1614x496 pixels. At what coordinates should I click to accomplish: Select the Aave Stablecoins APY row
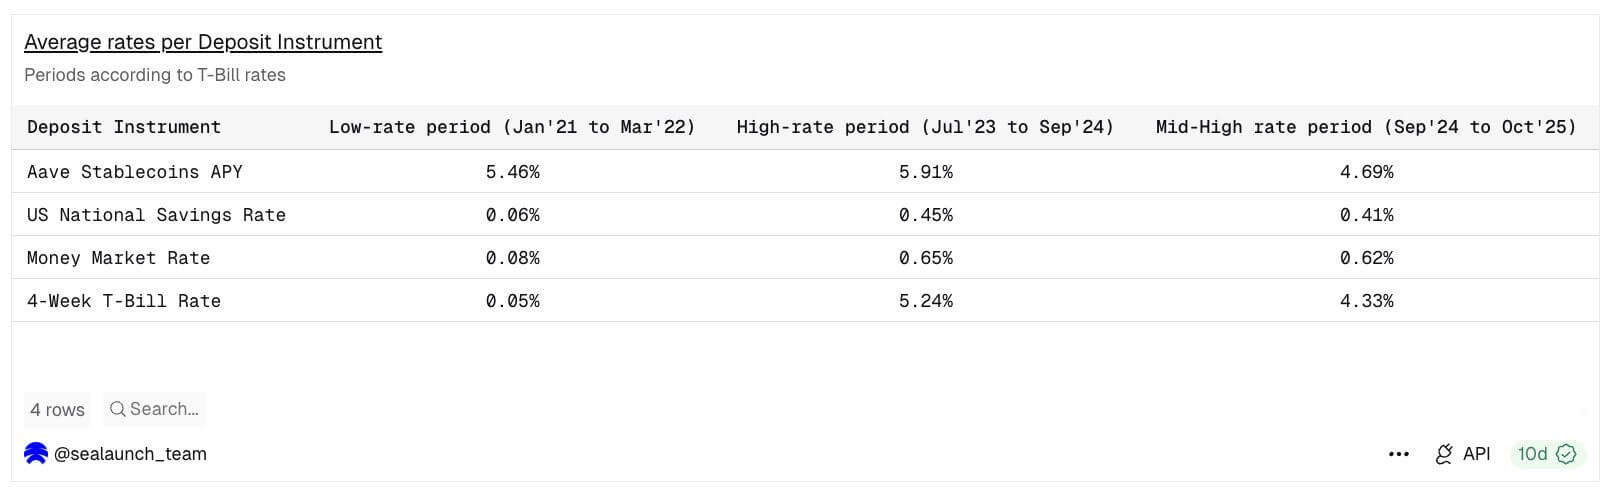[x=135, y=172]
